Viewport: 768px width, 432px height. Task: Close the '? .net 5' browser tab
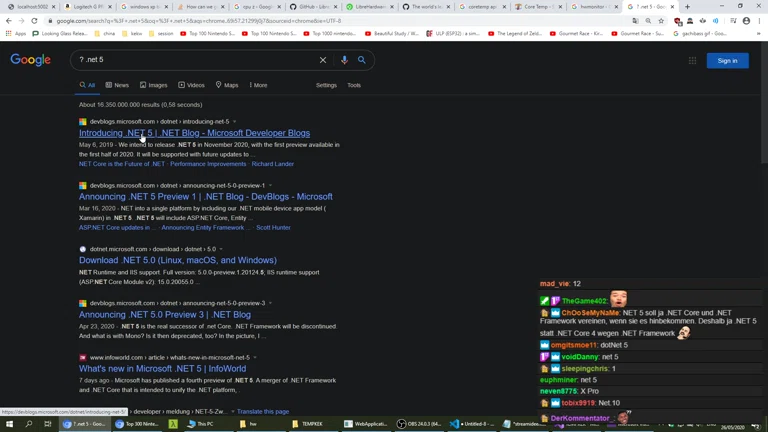point(672,7)
